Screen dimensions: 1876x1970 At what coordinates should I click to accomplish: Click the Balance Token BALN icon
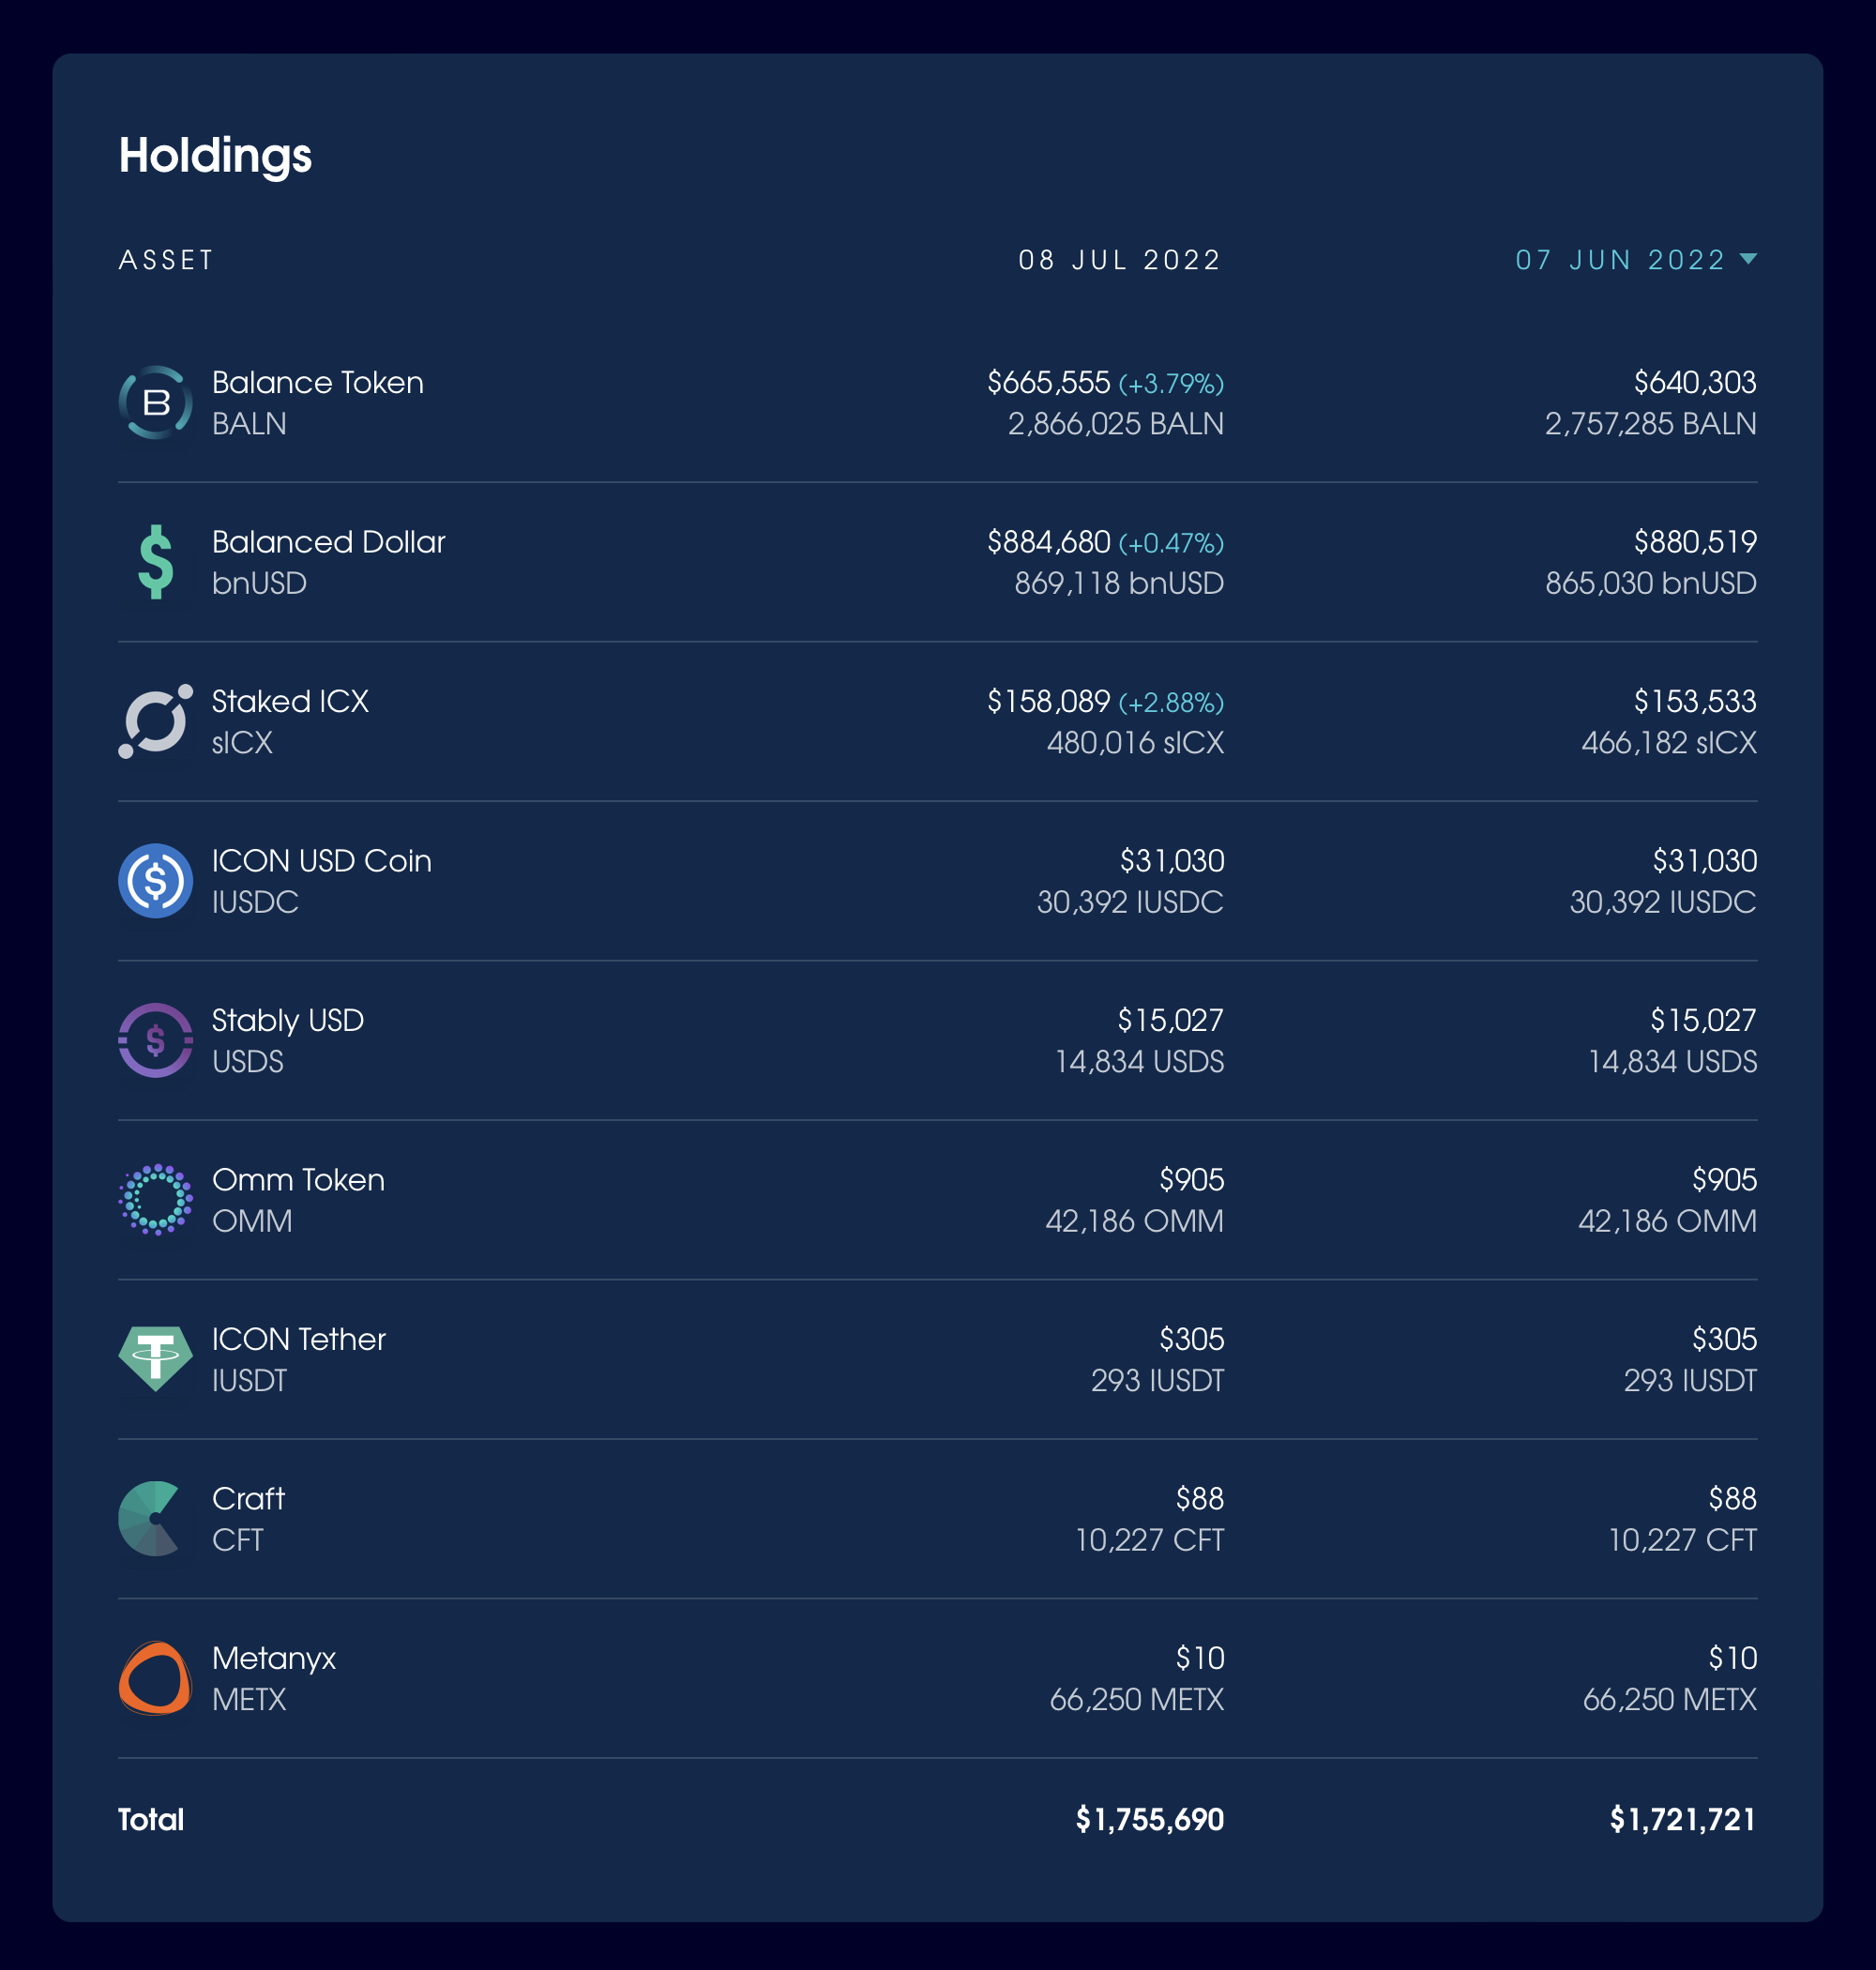tap(155, 403)
